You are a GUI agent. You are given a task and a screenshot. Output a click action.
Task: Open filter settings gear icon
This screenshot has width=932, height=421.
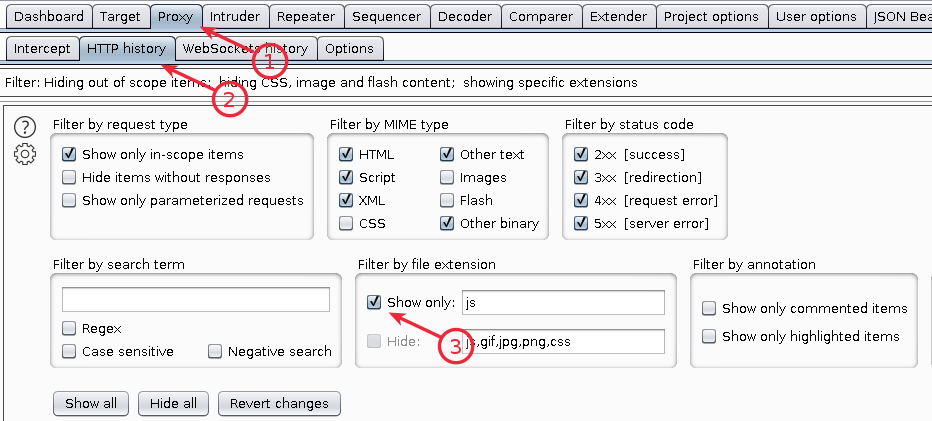click(25, 154)
